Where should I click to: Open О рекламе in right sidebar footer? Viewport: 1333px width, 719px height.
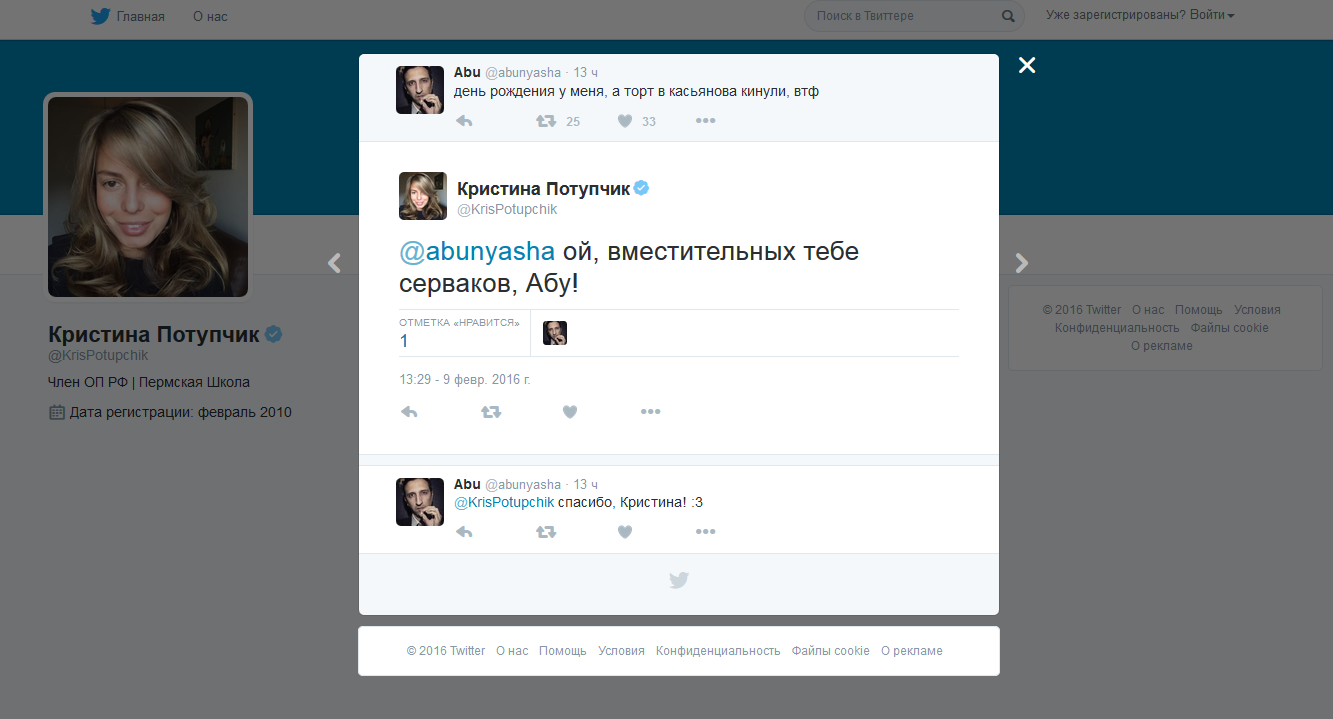coord(1162,346)
